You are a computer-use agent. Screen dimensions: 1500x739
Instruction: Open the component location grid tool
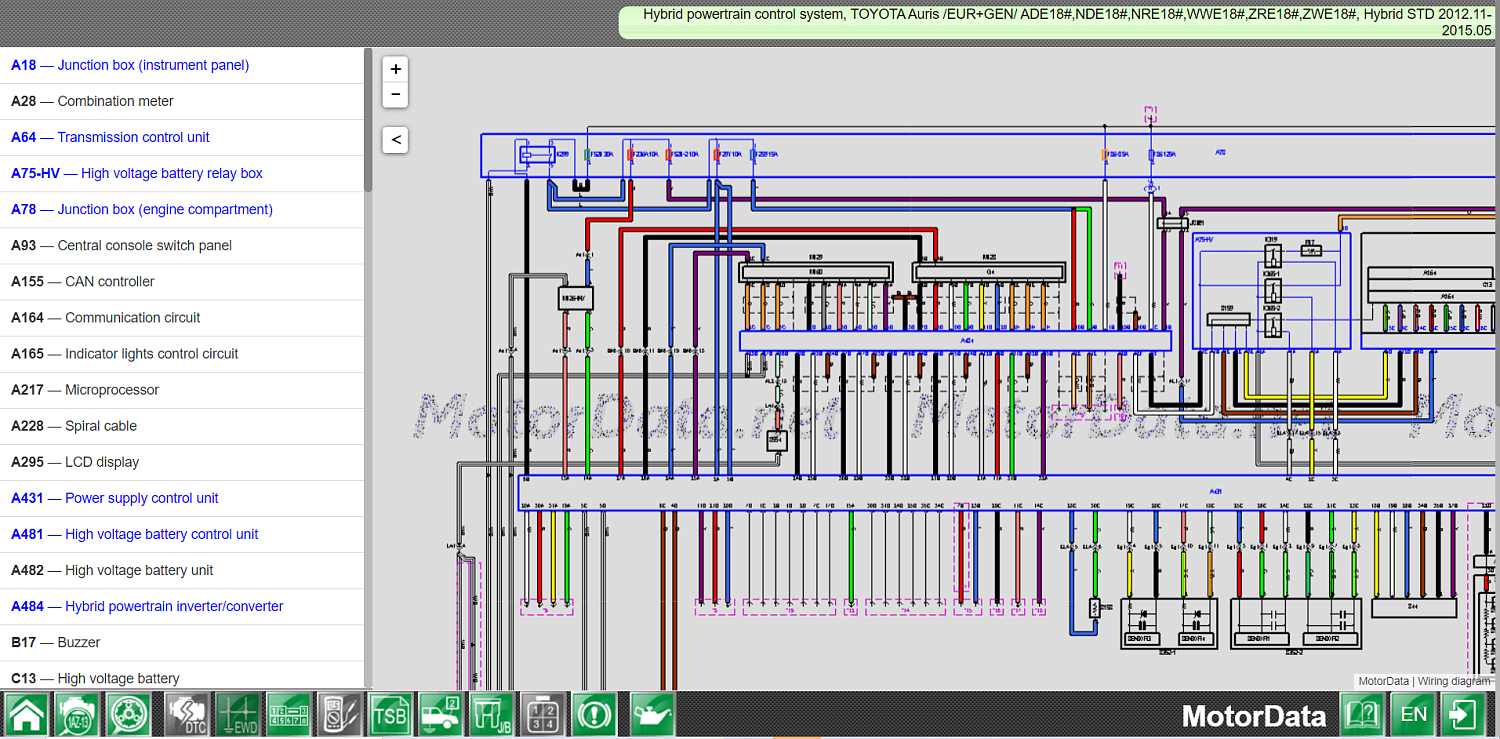288,714
